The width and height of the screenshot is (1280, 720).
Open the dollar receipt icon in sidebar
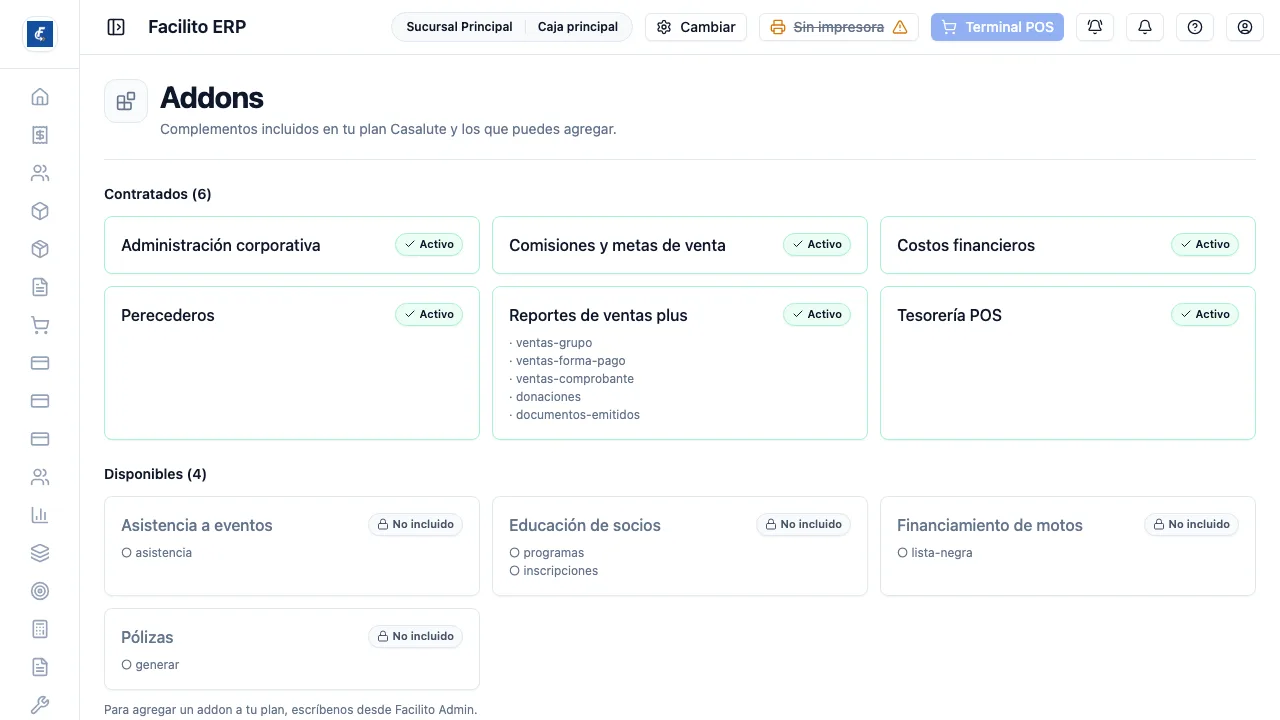[40, 135]
